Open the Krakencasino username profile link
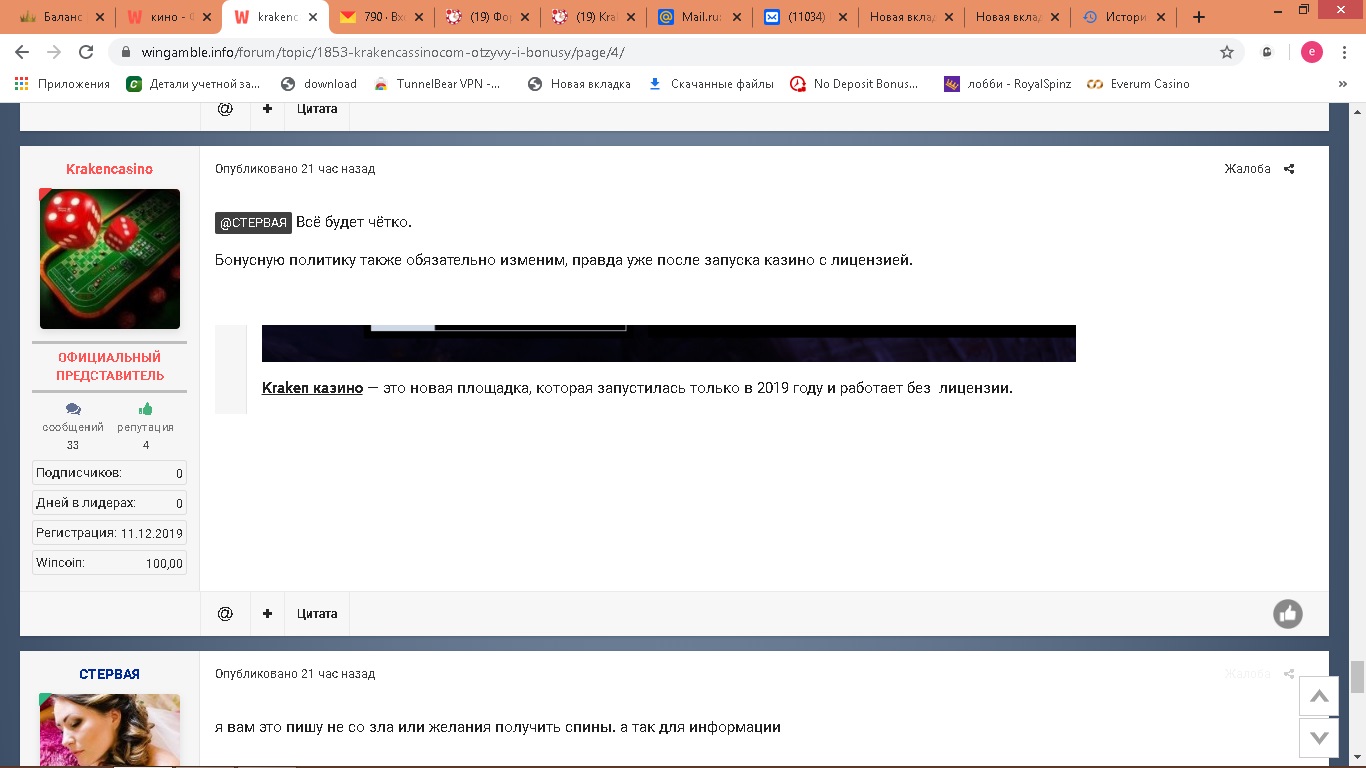The width and height of the screenshot is (1366, 768). (110, 169)
